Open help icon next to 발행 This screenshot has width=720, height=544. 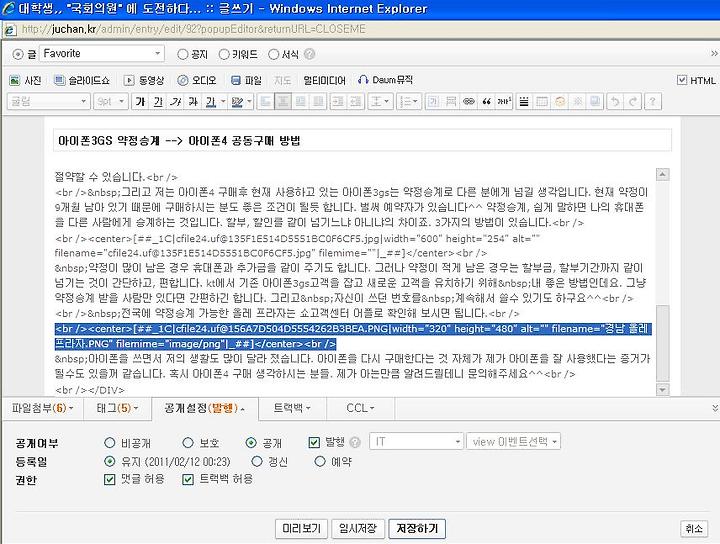354,443
